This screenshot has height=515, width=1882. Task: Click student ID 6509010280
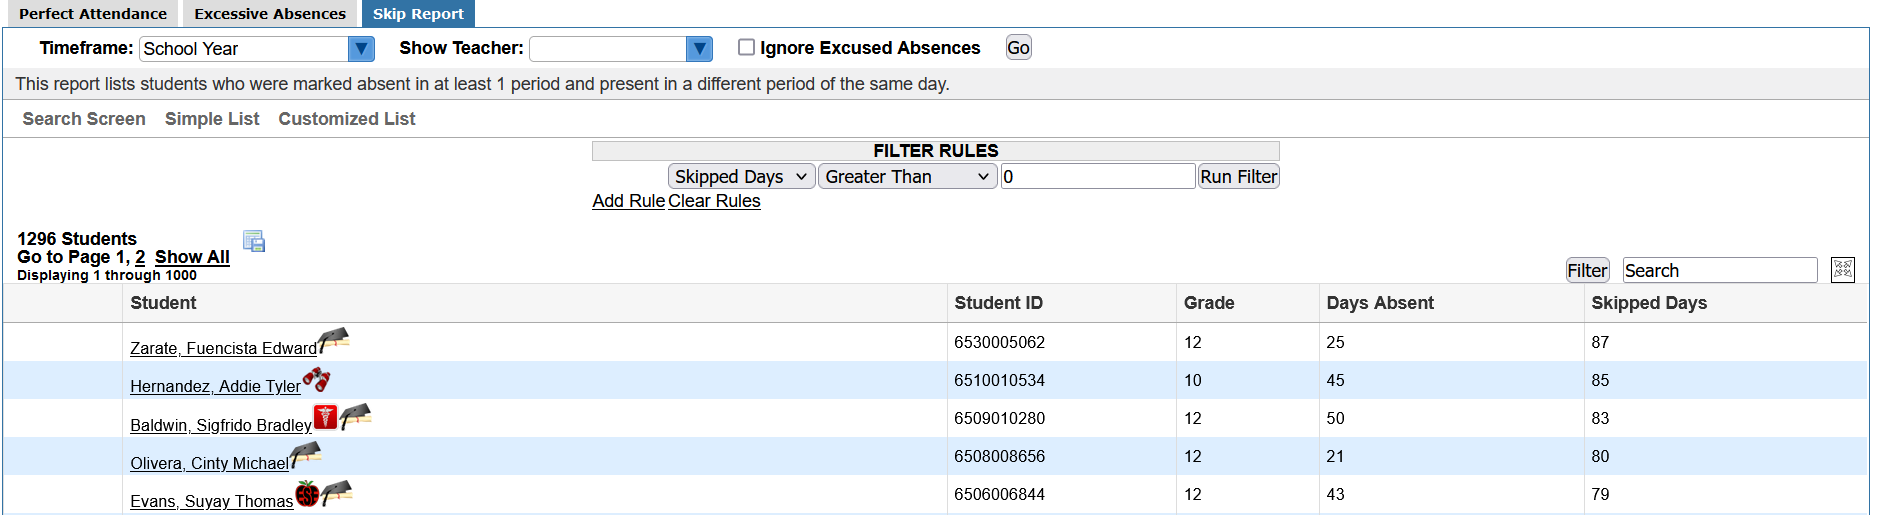click(999, 418)
